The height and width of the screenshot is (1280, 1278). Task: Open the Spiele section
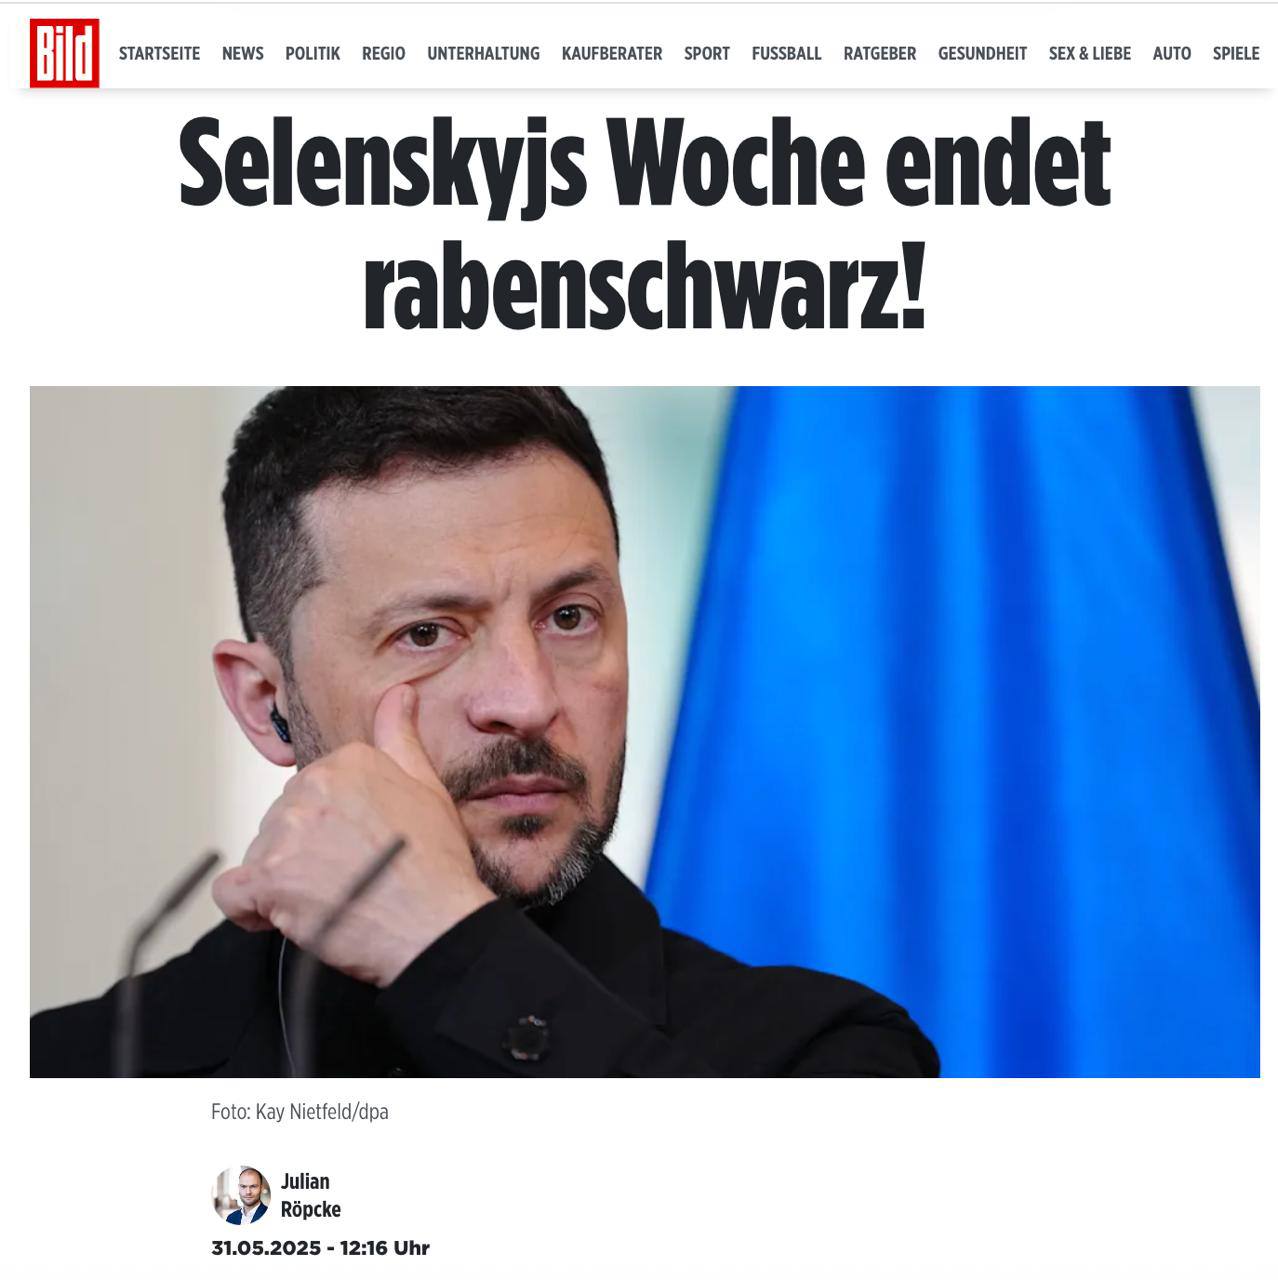pyautogui.click(x=1236, y=54)
